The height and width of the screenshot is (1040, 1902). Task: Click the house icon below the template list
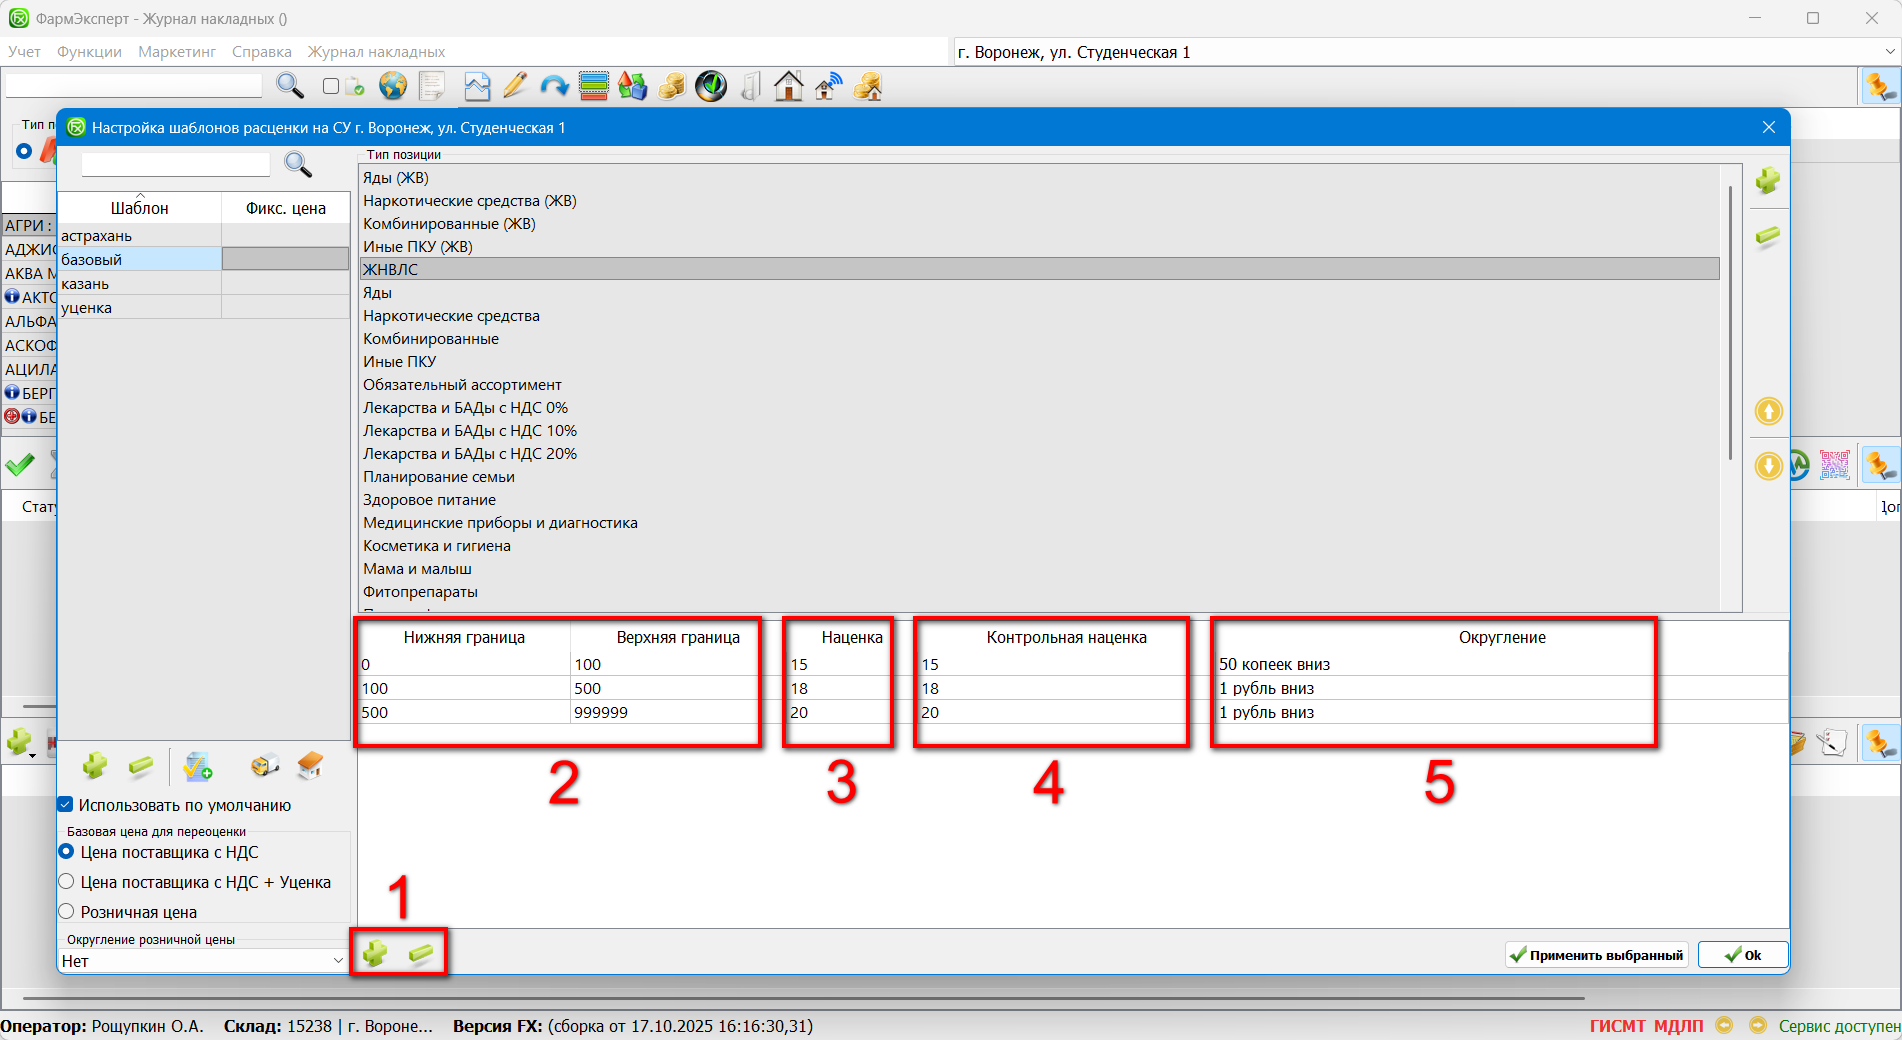pyautogui.click(x=310, y=767)
